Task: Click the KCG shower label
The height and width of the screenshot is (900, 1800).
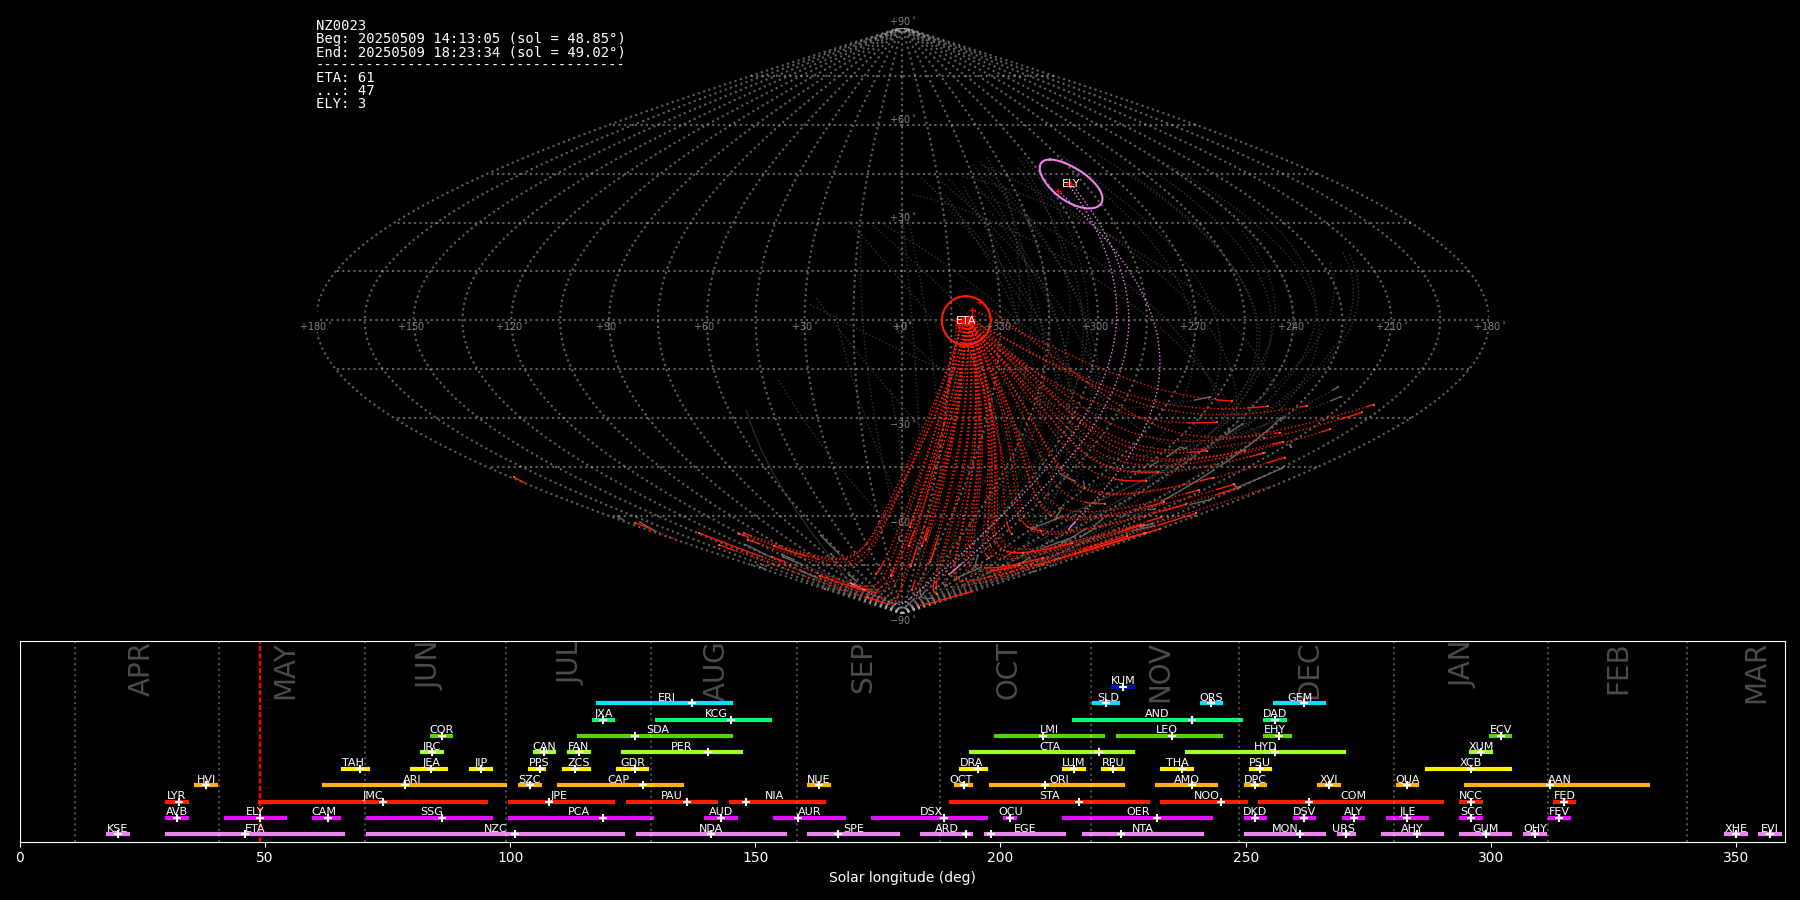Action: point(716,714)
